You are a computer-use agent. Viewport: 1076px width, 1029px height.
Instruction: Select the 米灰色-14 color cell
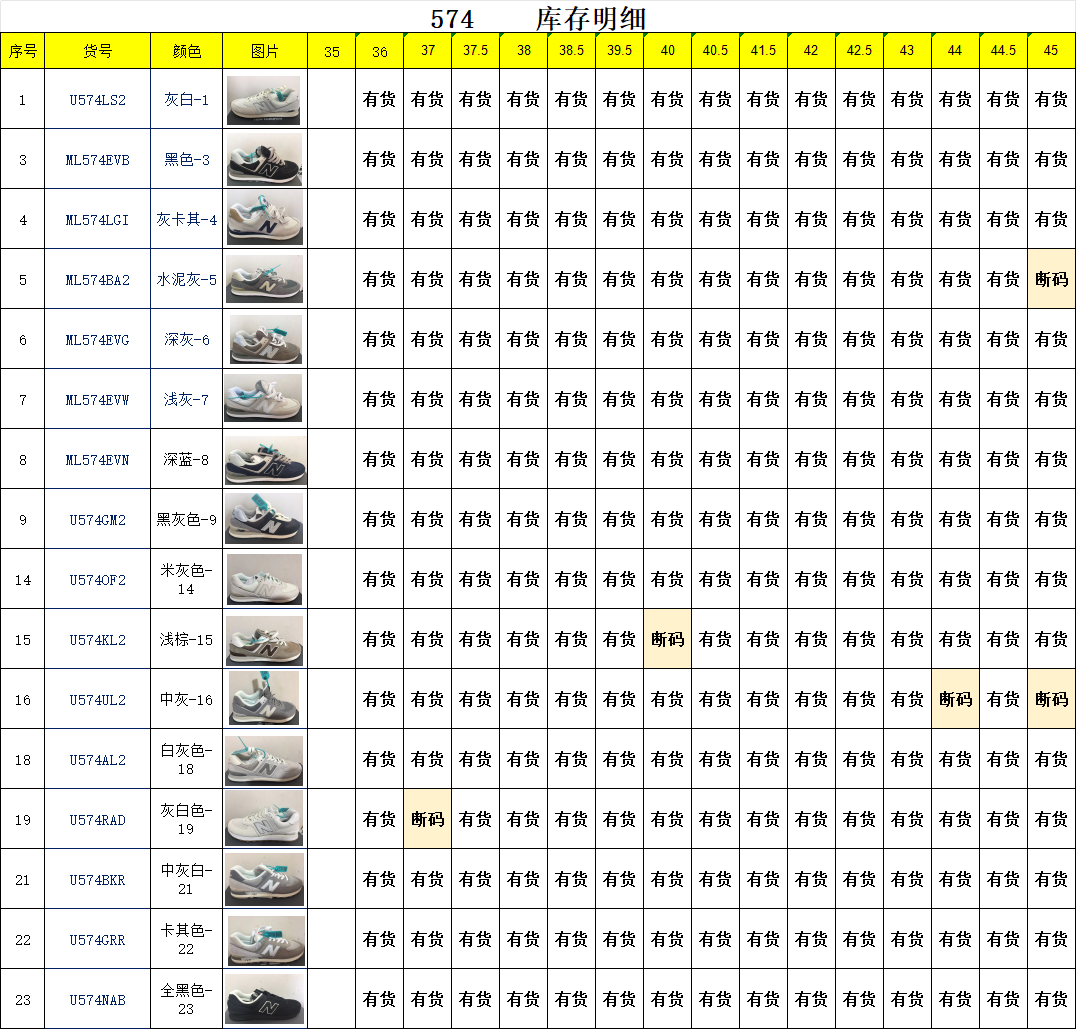[x=187, y=580]
